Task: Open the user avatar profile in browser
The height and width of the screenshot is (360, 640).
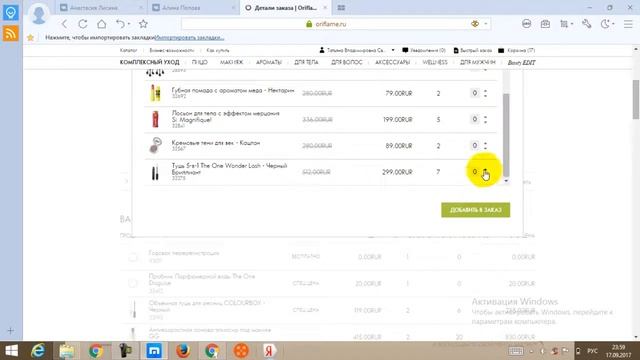Action: (39, 15)
